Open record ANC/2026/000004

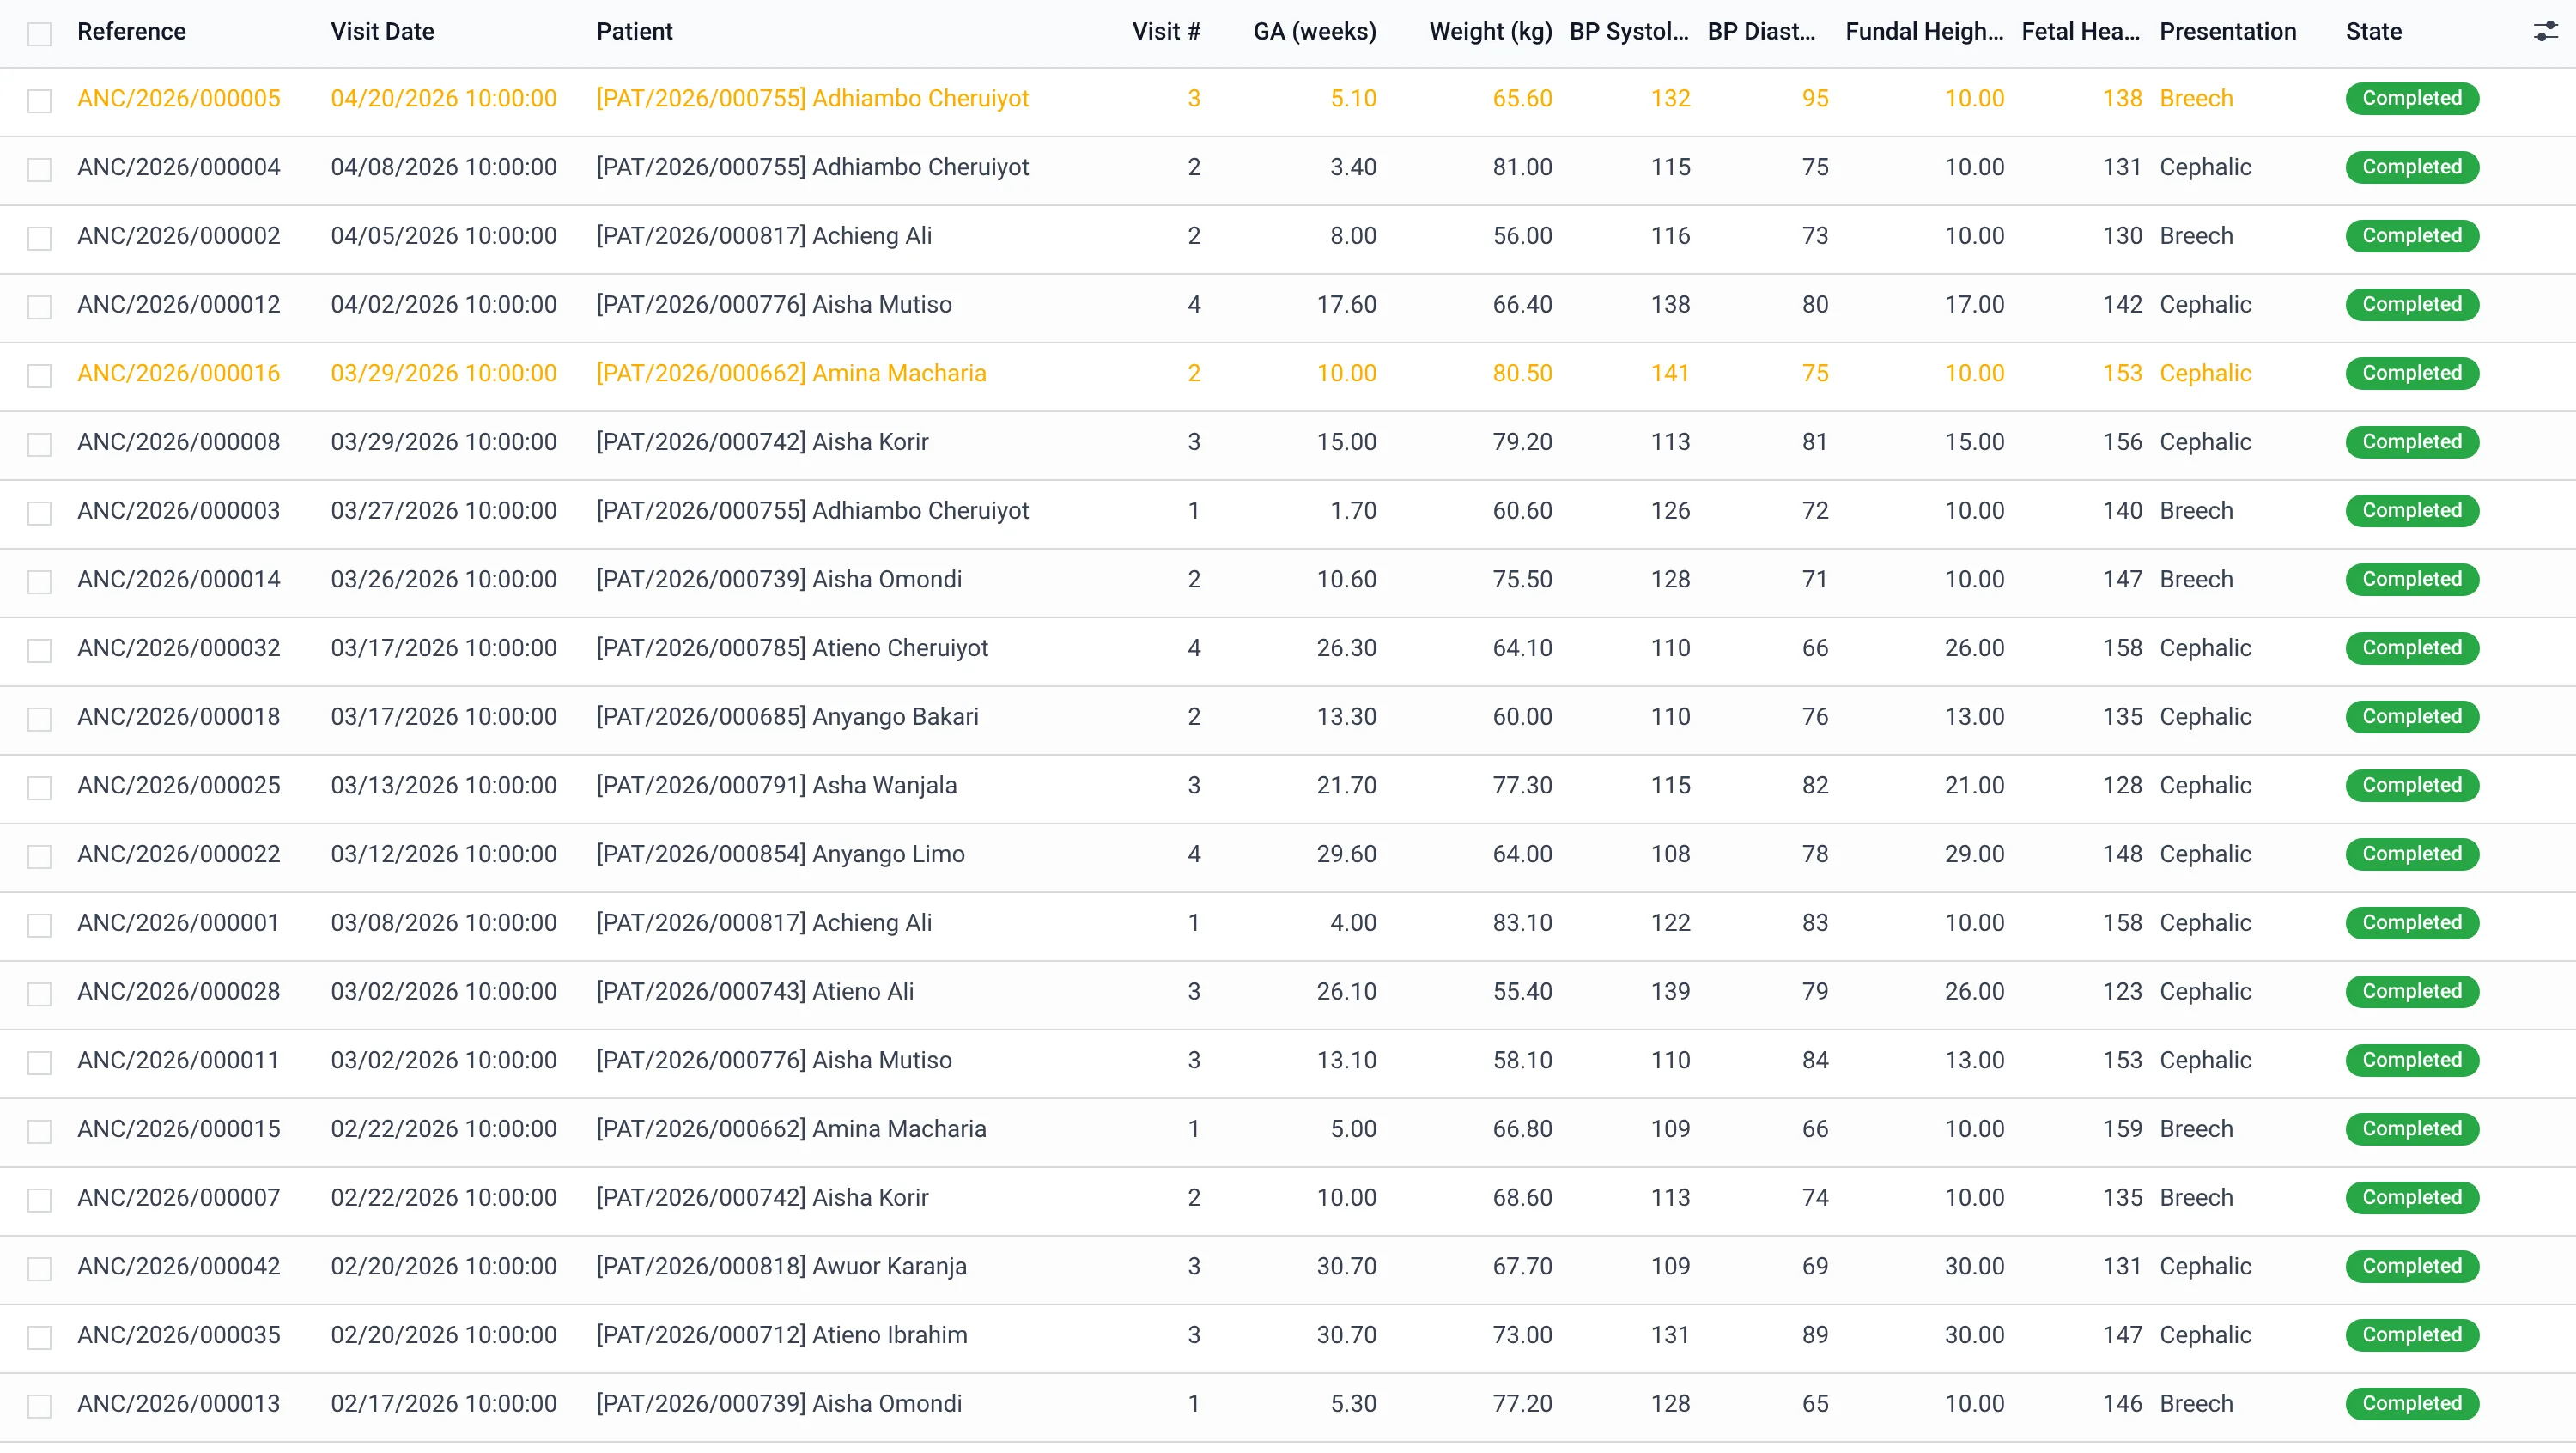(179, 167)
